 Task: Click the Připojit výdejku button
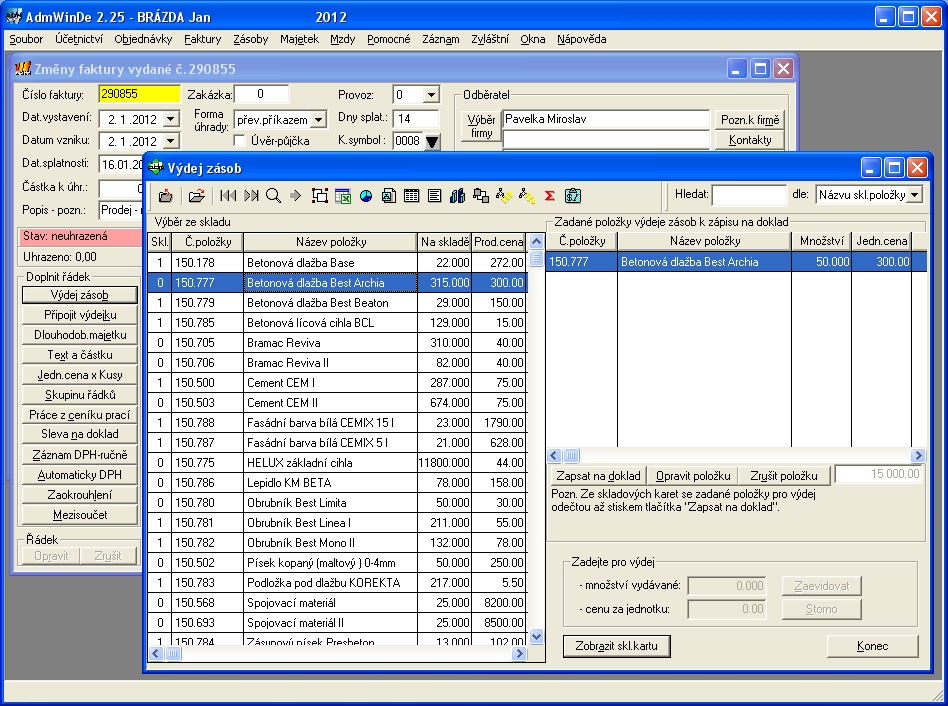pos(80,315)
